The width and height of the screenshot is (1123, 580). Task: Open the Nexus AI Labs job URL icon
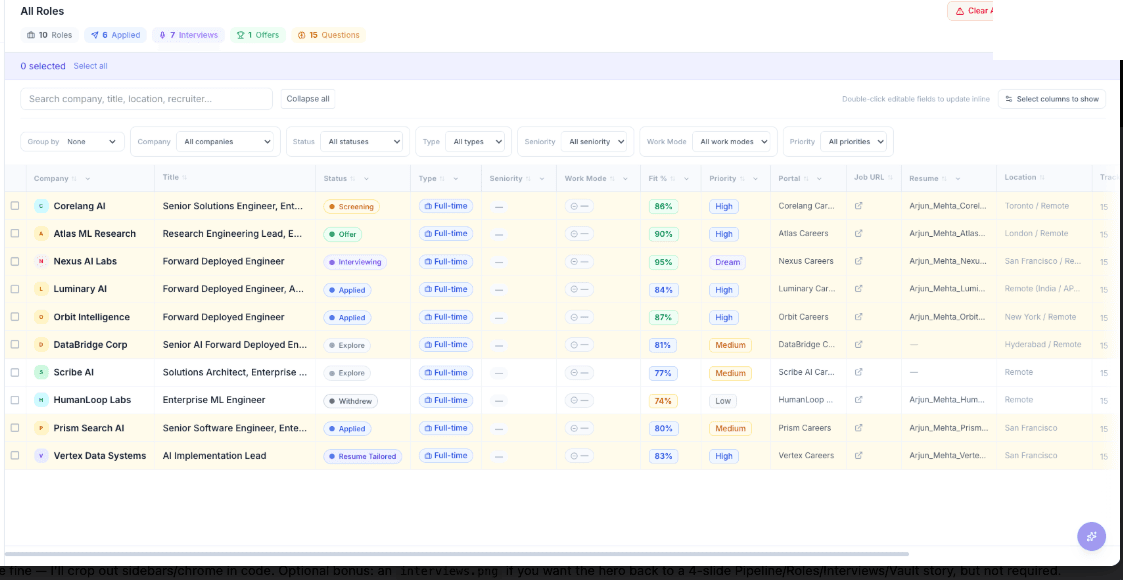point(859,261)
